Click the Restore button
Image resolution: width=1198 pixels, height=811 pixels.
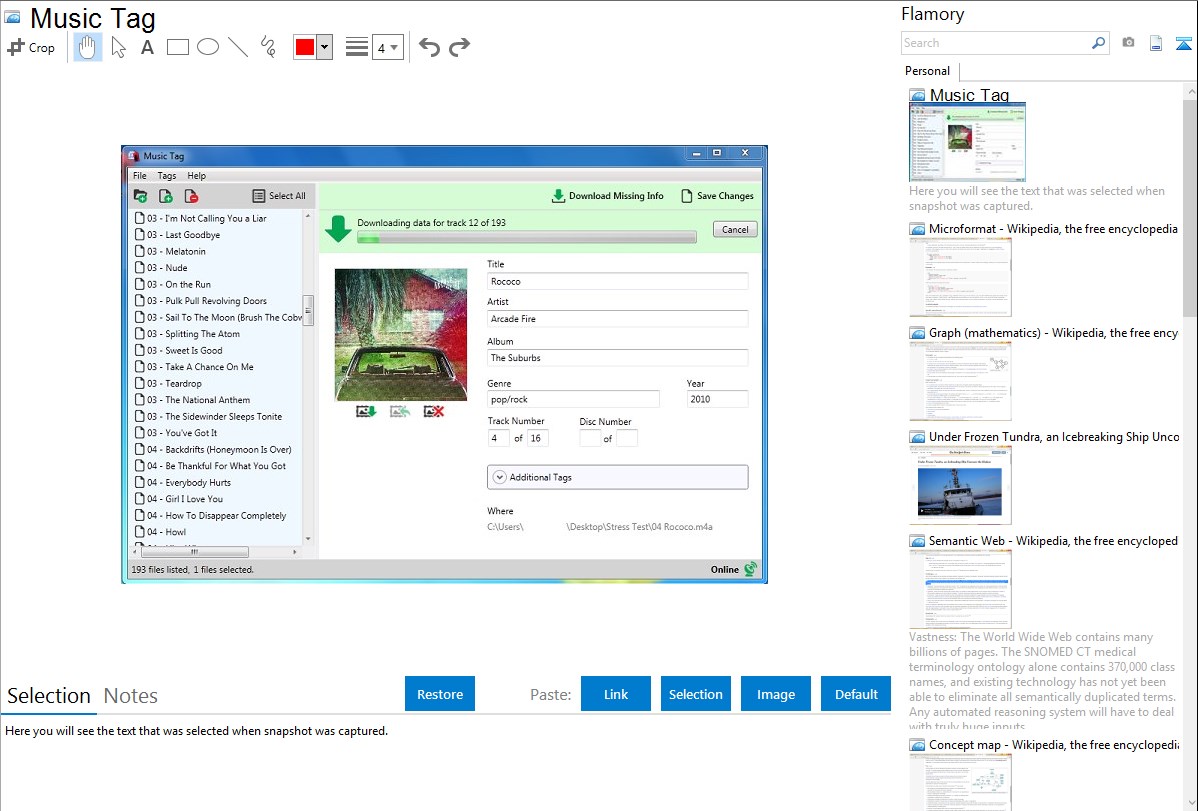pyautogui.click(x=440, y=694)
